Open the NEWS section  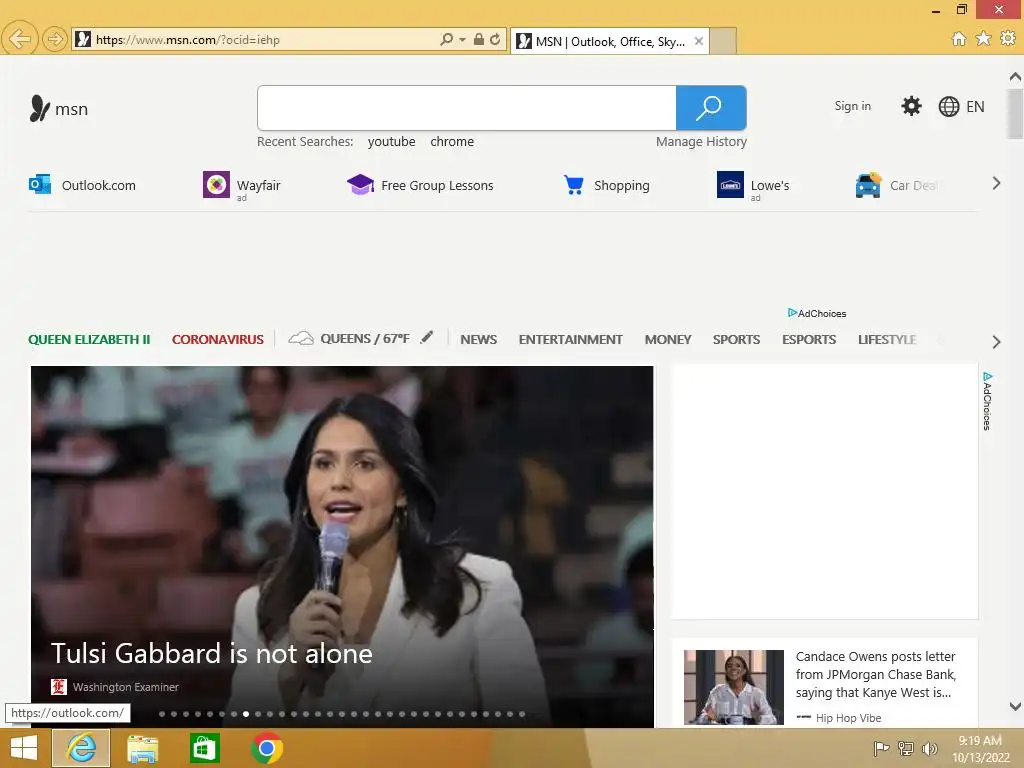479,340
